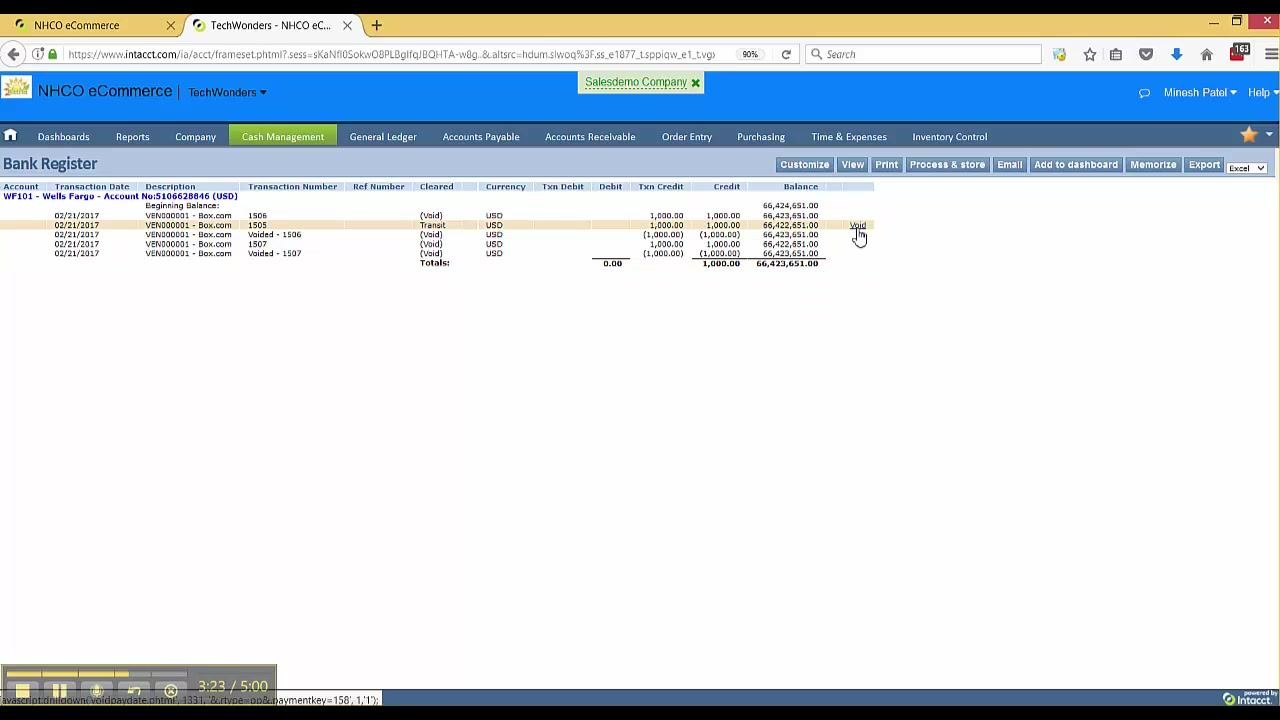Image resolution: width=1280 pixels, height=720 pixels.
Task: Open the Accounts Payable menu
Action: 481,136
